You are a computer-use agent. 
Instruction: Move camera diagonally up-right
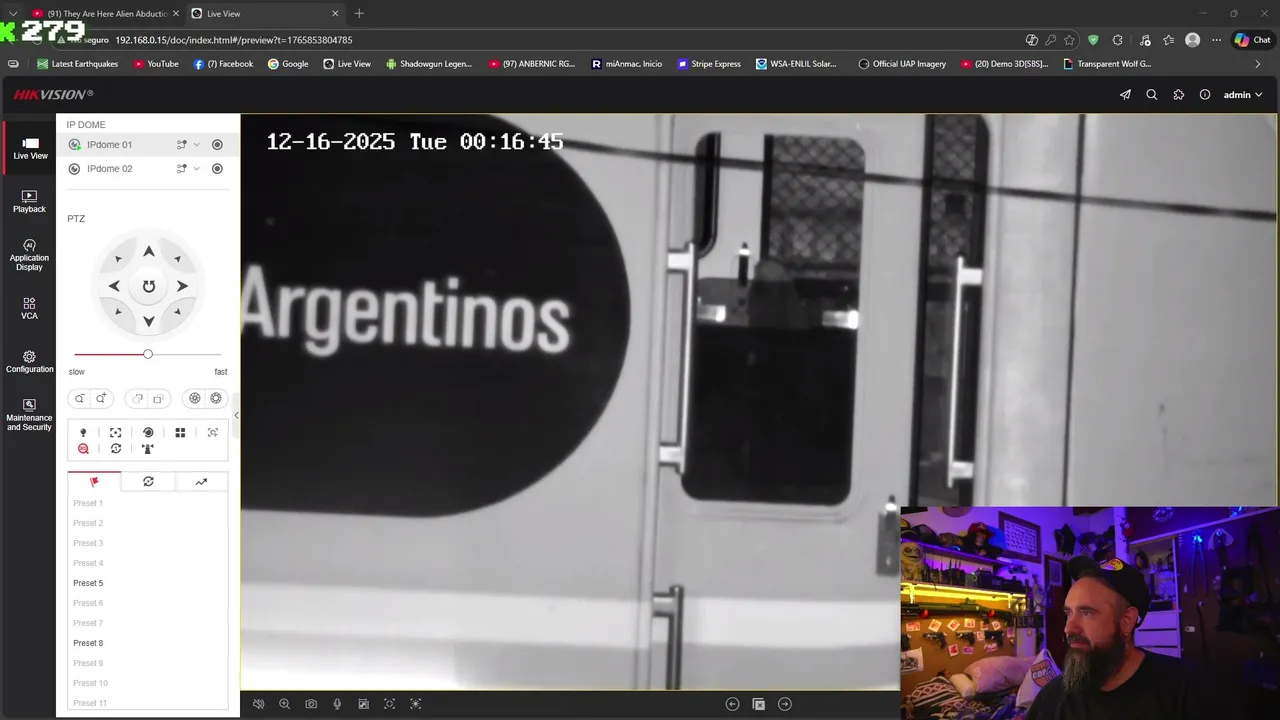pyautogui.click(x=177, y=259)
